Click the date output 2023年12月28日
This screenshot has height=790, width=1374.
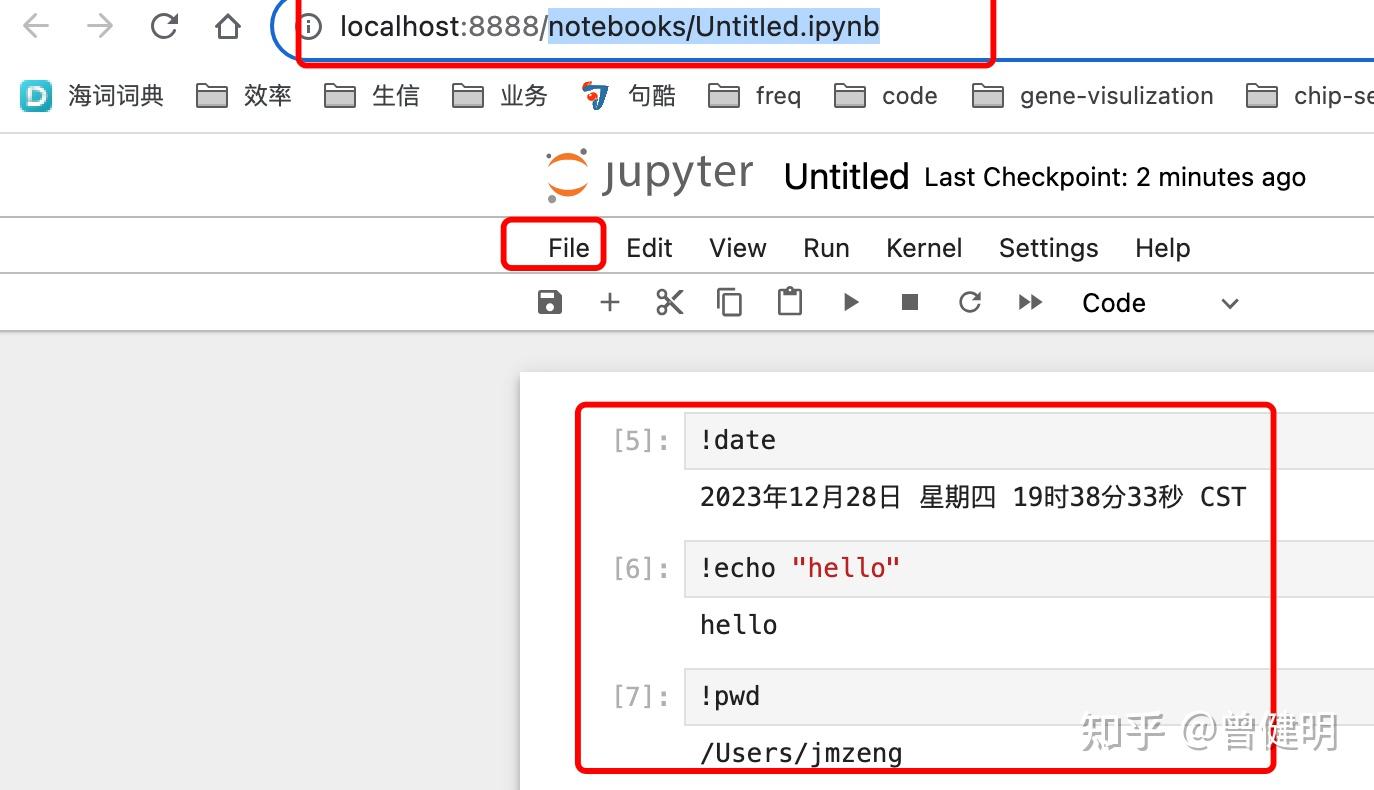pyautogui.click(x=973, y=497)
